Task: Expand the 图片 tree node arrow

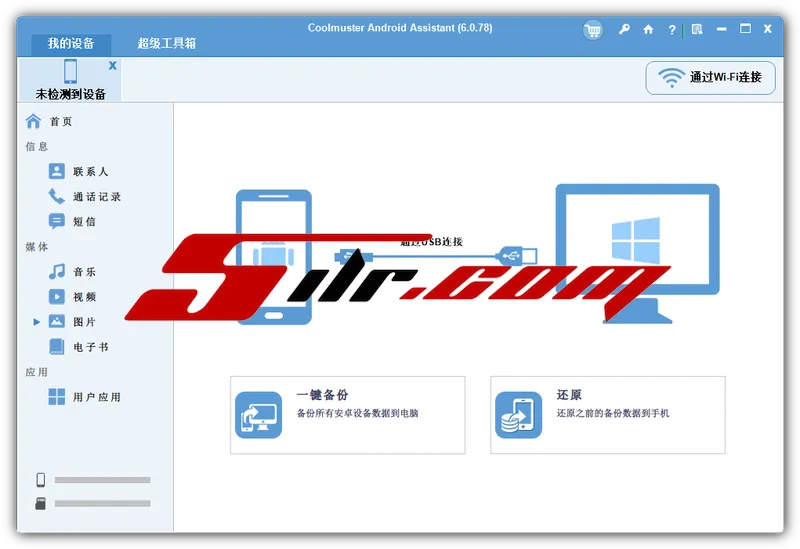Action: (36, 322)
